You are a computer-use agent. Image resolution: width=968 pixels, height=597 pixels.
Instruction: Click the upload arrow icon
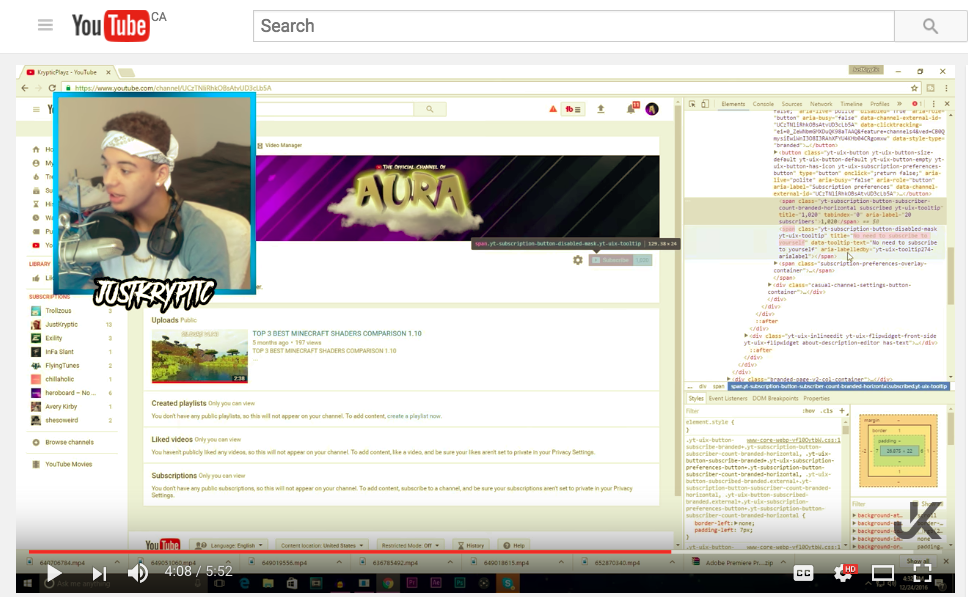[x=601, y=109]
